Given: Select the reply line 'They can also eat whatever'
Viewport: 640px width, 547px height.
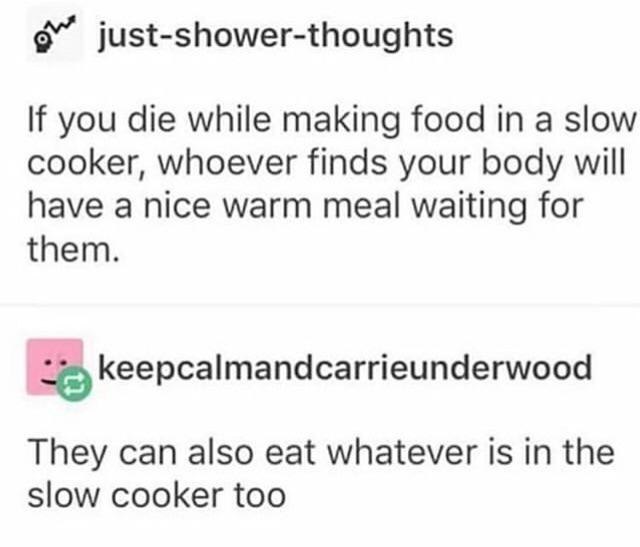Looking at the screenshot, I should point(321,453).
